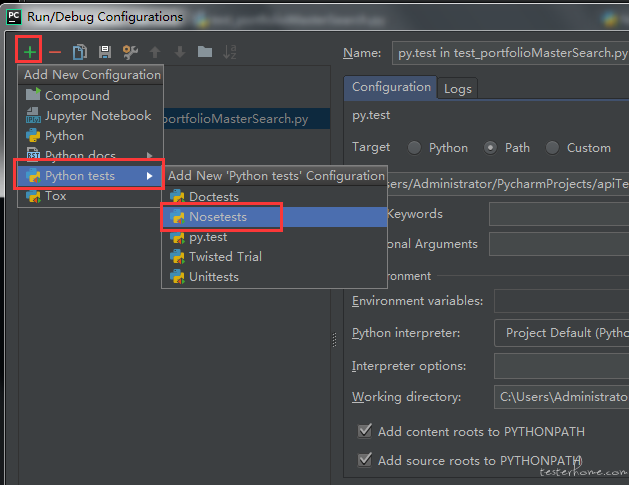Open the Python interpreter dropdown

point(562,333)
